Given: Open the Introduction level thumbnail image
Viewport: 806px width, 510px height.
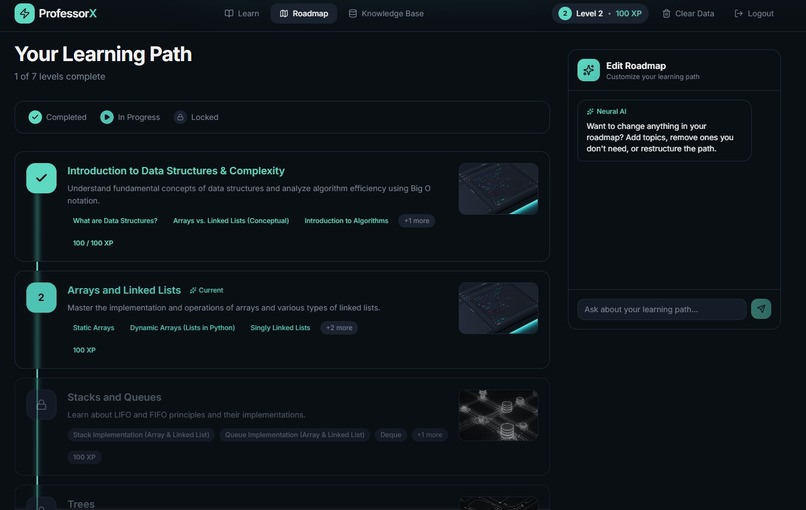Looking at the screenshot, I should [498, 189].
